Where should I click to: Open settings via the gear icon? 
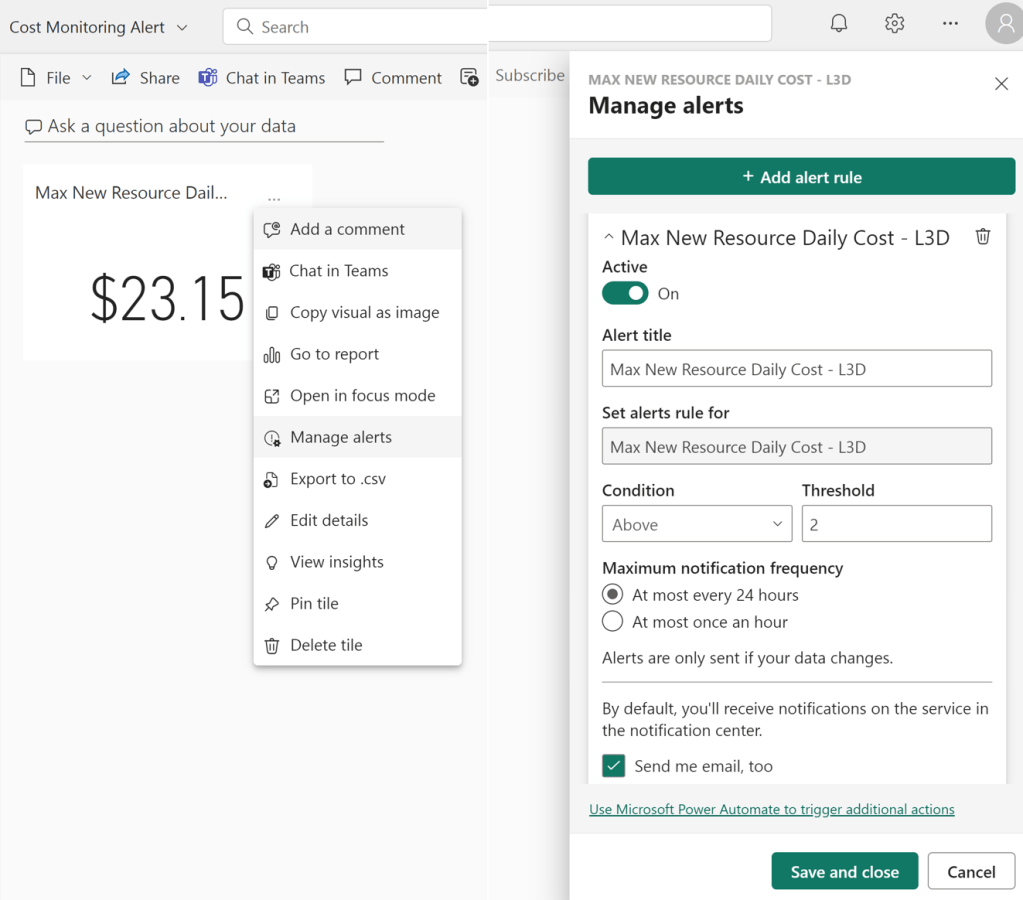coord(894,24)
